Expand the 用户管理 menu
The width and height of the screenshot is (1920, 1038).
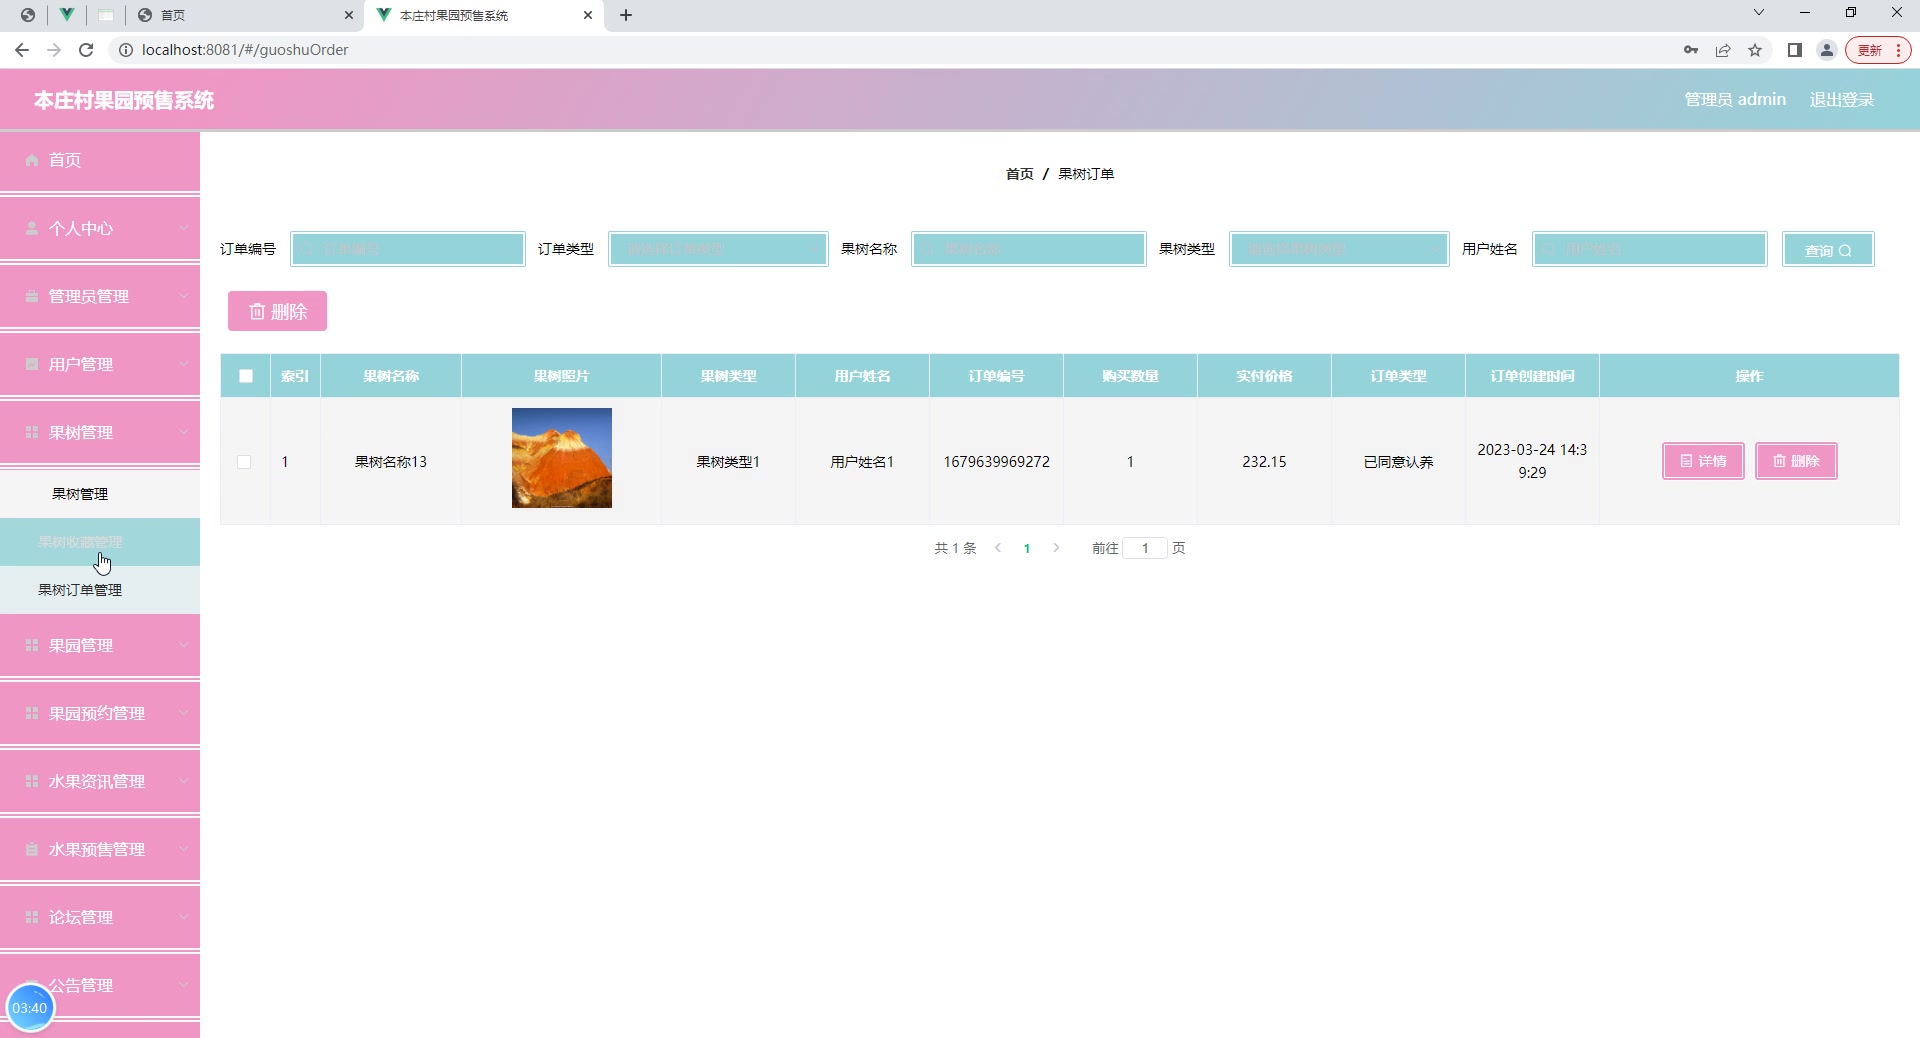[x=100, y=364]
